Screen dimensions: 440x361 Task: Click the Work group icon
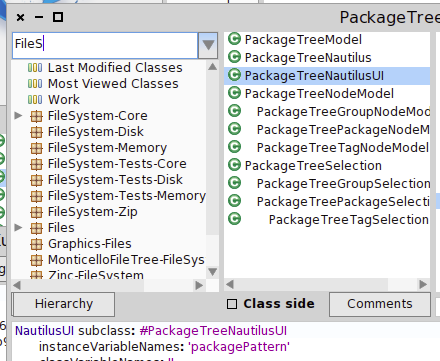click(35, 100)
